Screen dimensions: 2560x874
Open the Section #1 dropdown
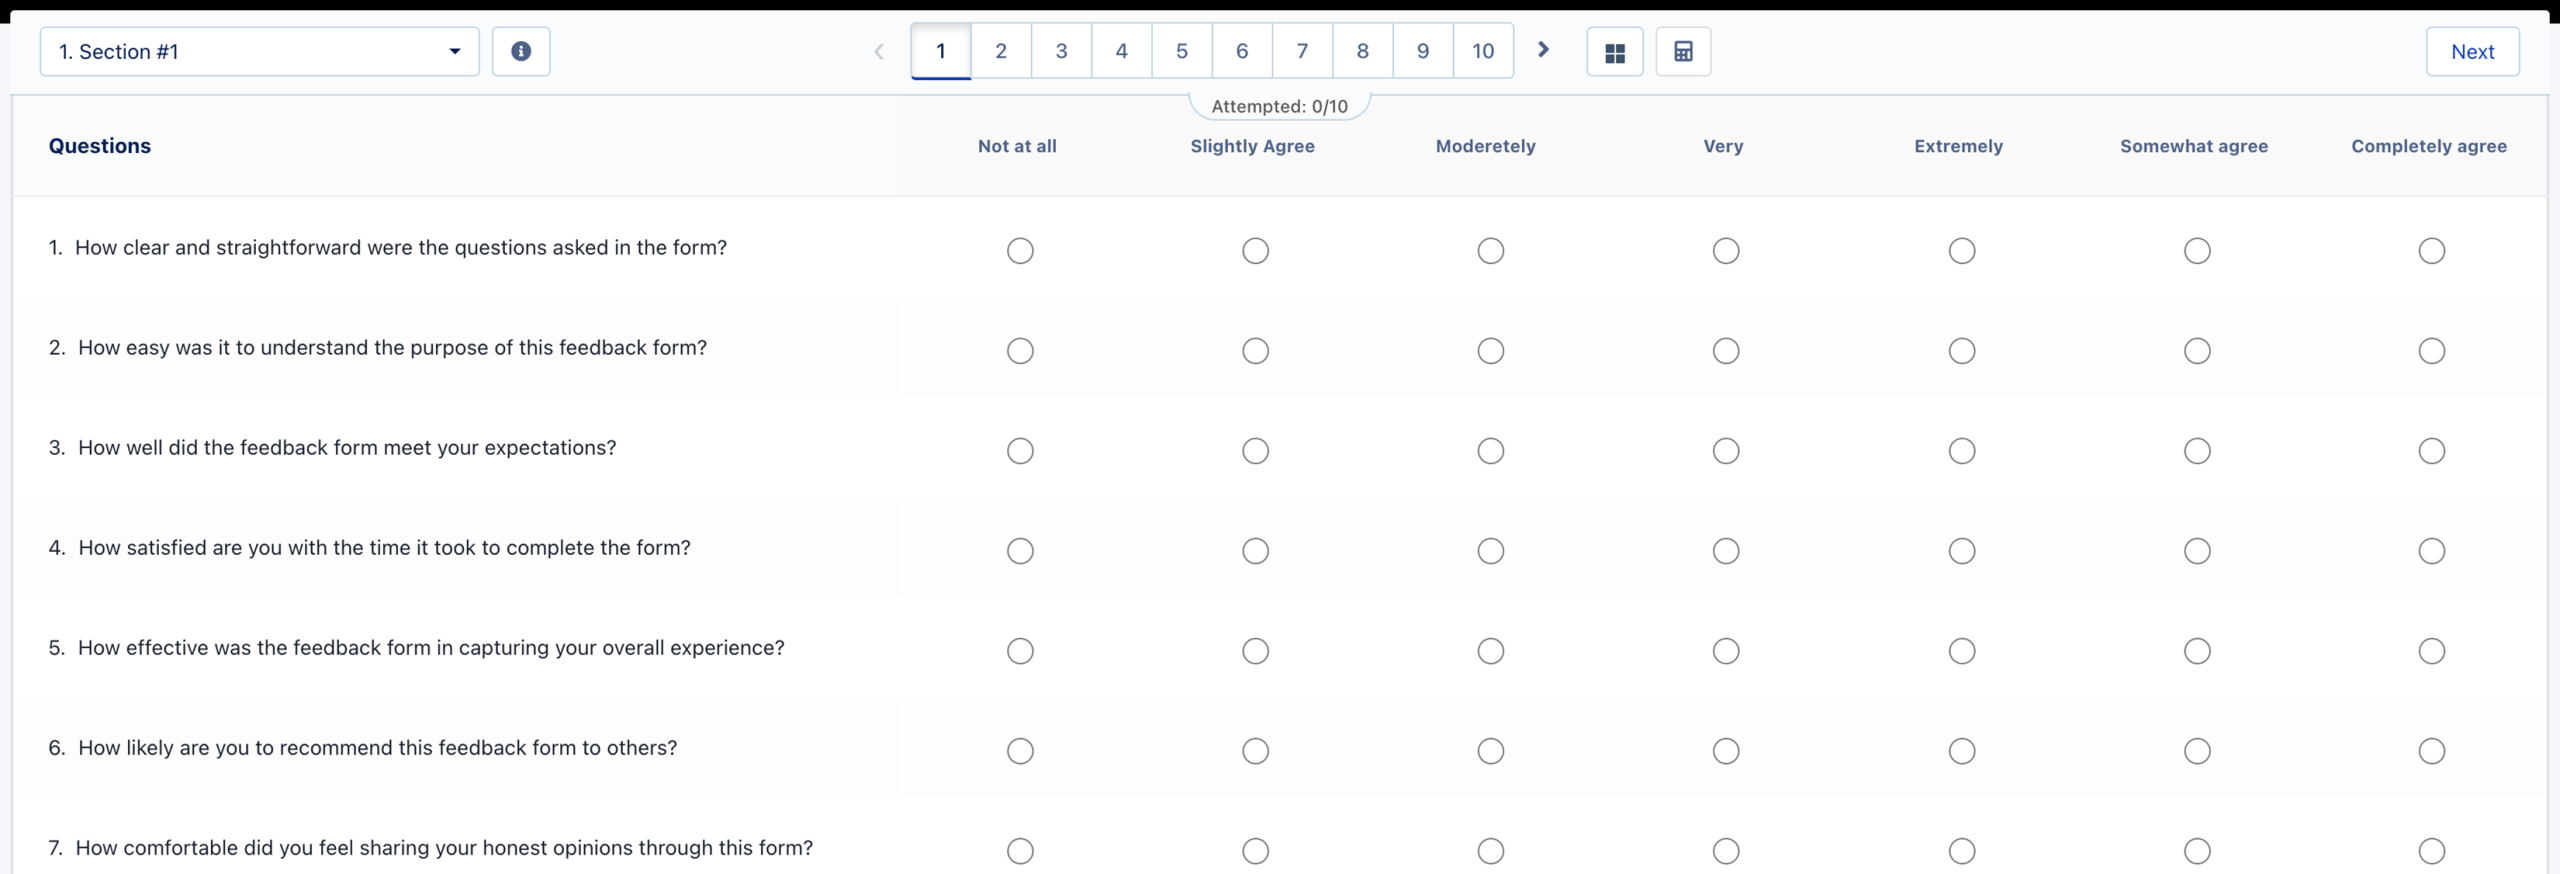tap(259, 51)
